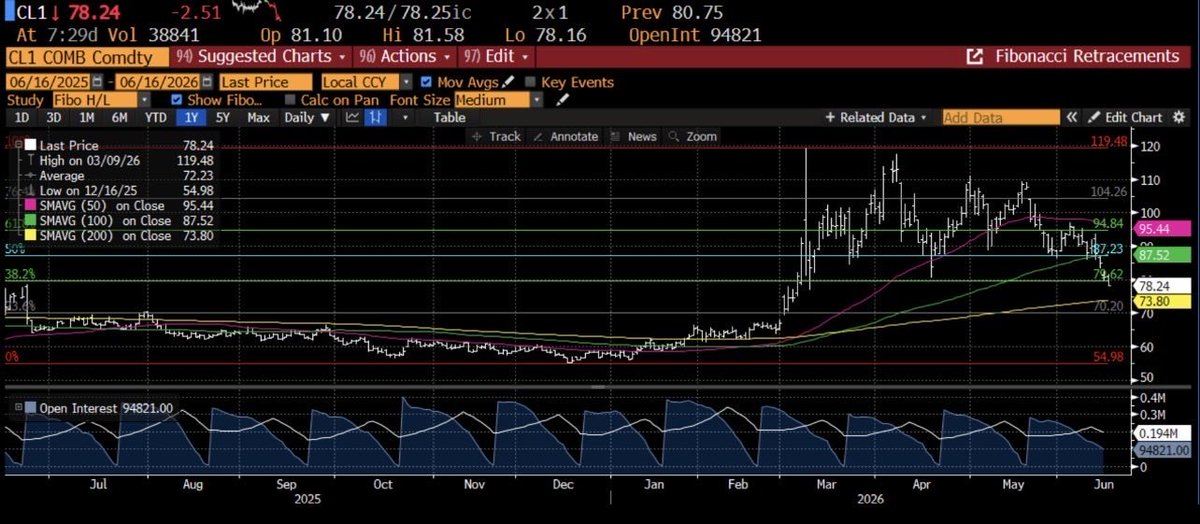Click Last Price field selector
Screen dimensions: 1200x524
click(267, 82)
